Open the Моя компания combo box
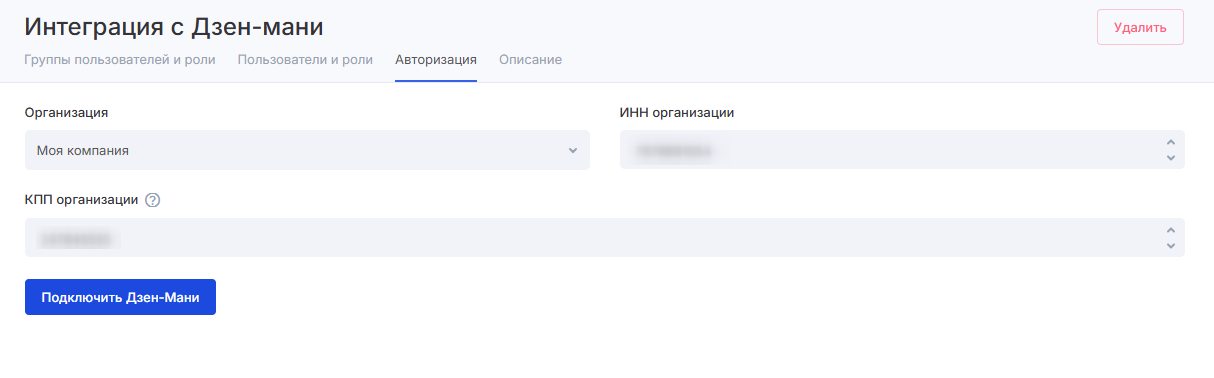Viewport: 1214px width, 378px height. pos(307,150)
